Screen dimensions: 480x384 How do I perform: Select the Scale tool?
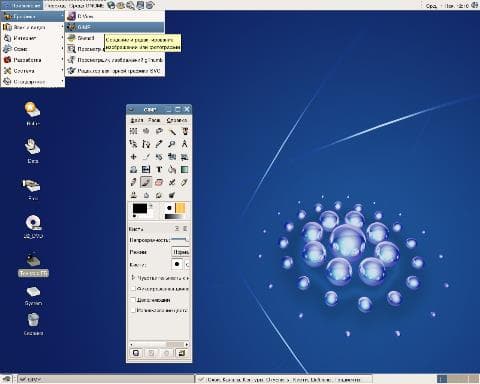point(172,156)
